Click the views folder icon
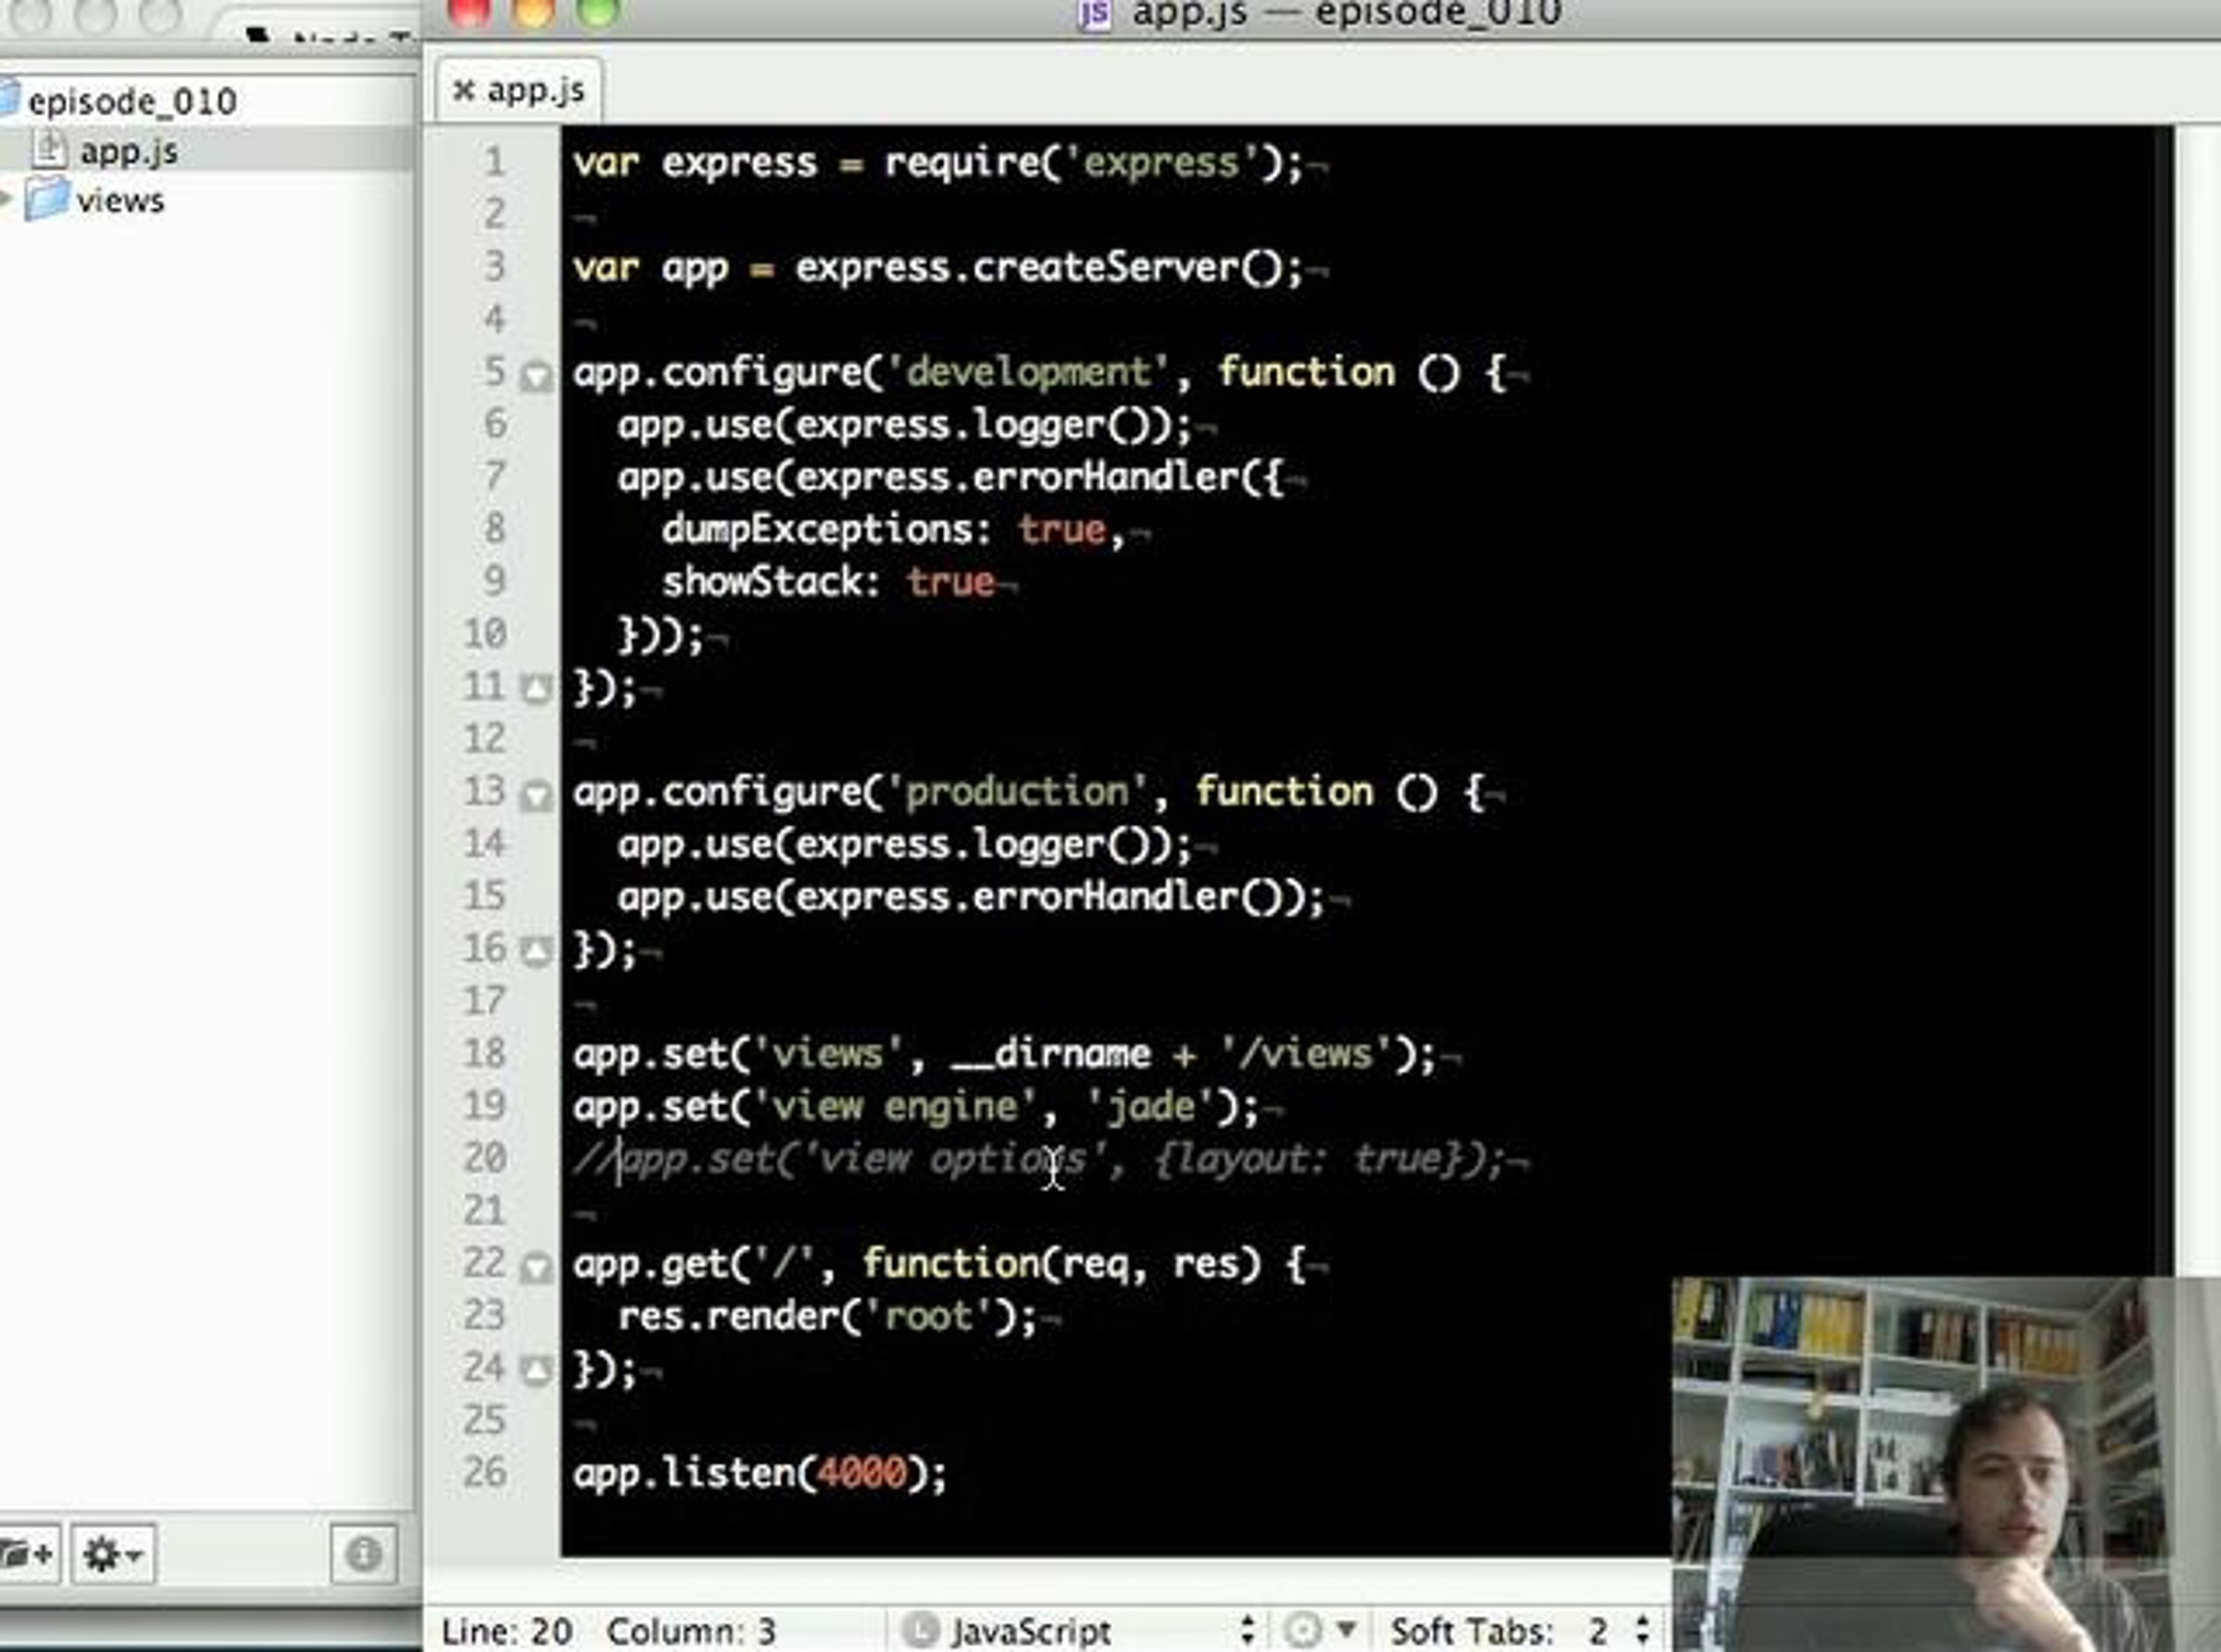2221x1652 pixels. click(47, 200)
